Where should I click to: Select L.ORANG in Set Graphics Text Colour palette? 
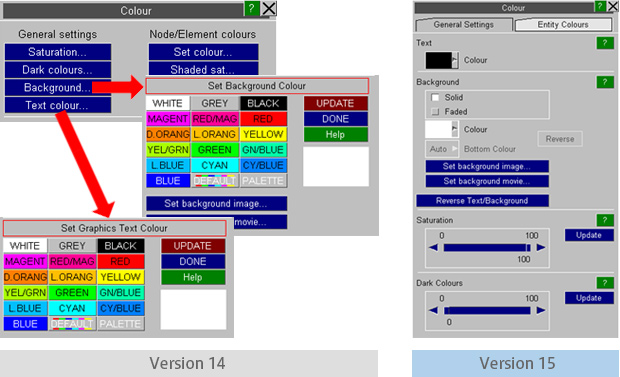pyautogui.click(x=72, y=277)
